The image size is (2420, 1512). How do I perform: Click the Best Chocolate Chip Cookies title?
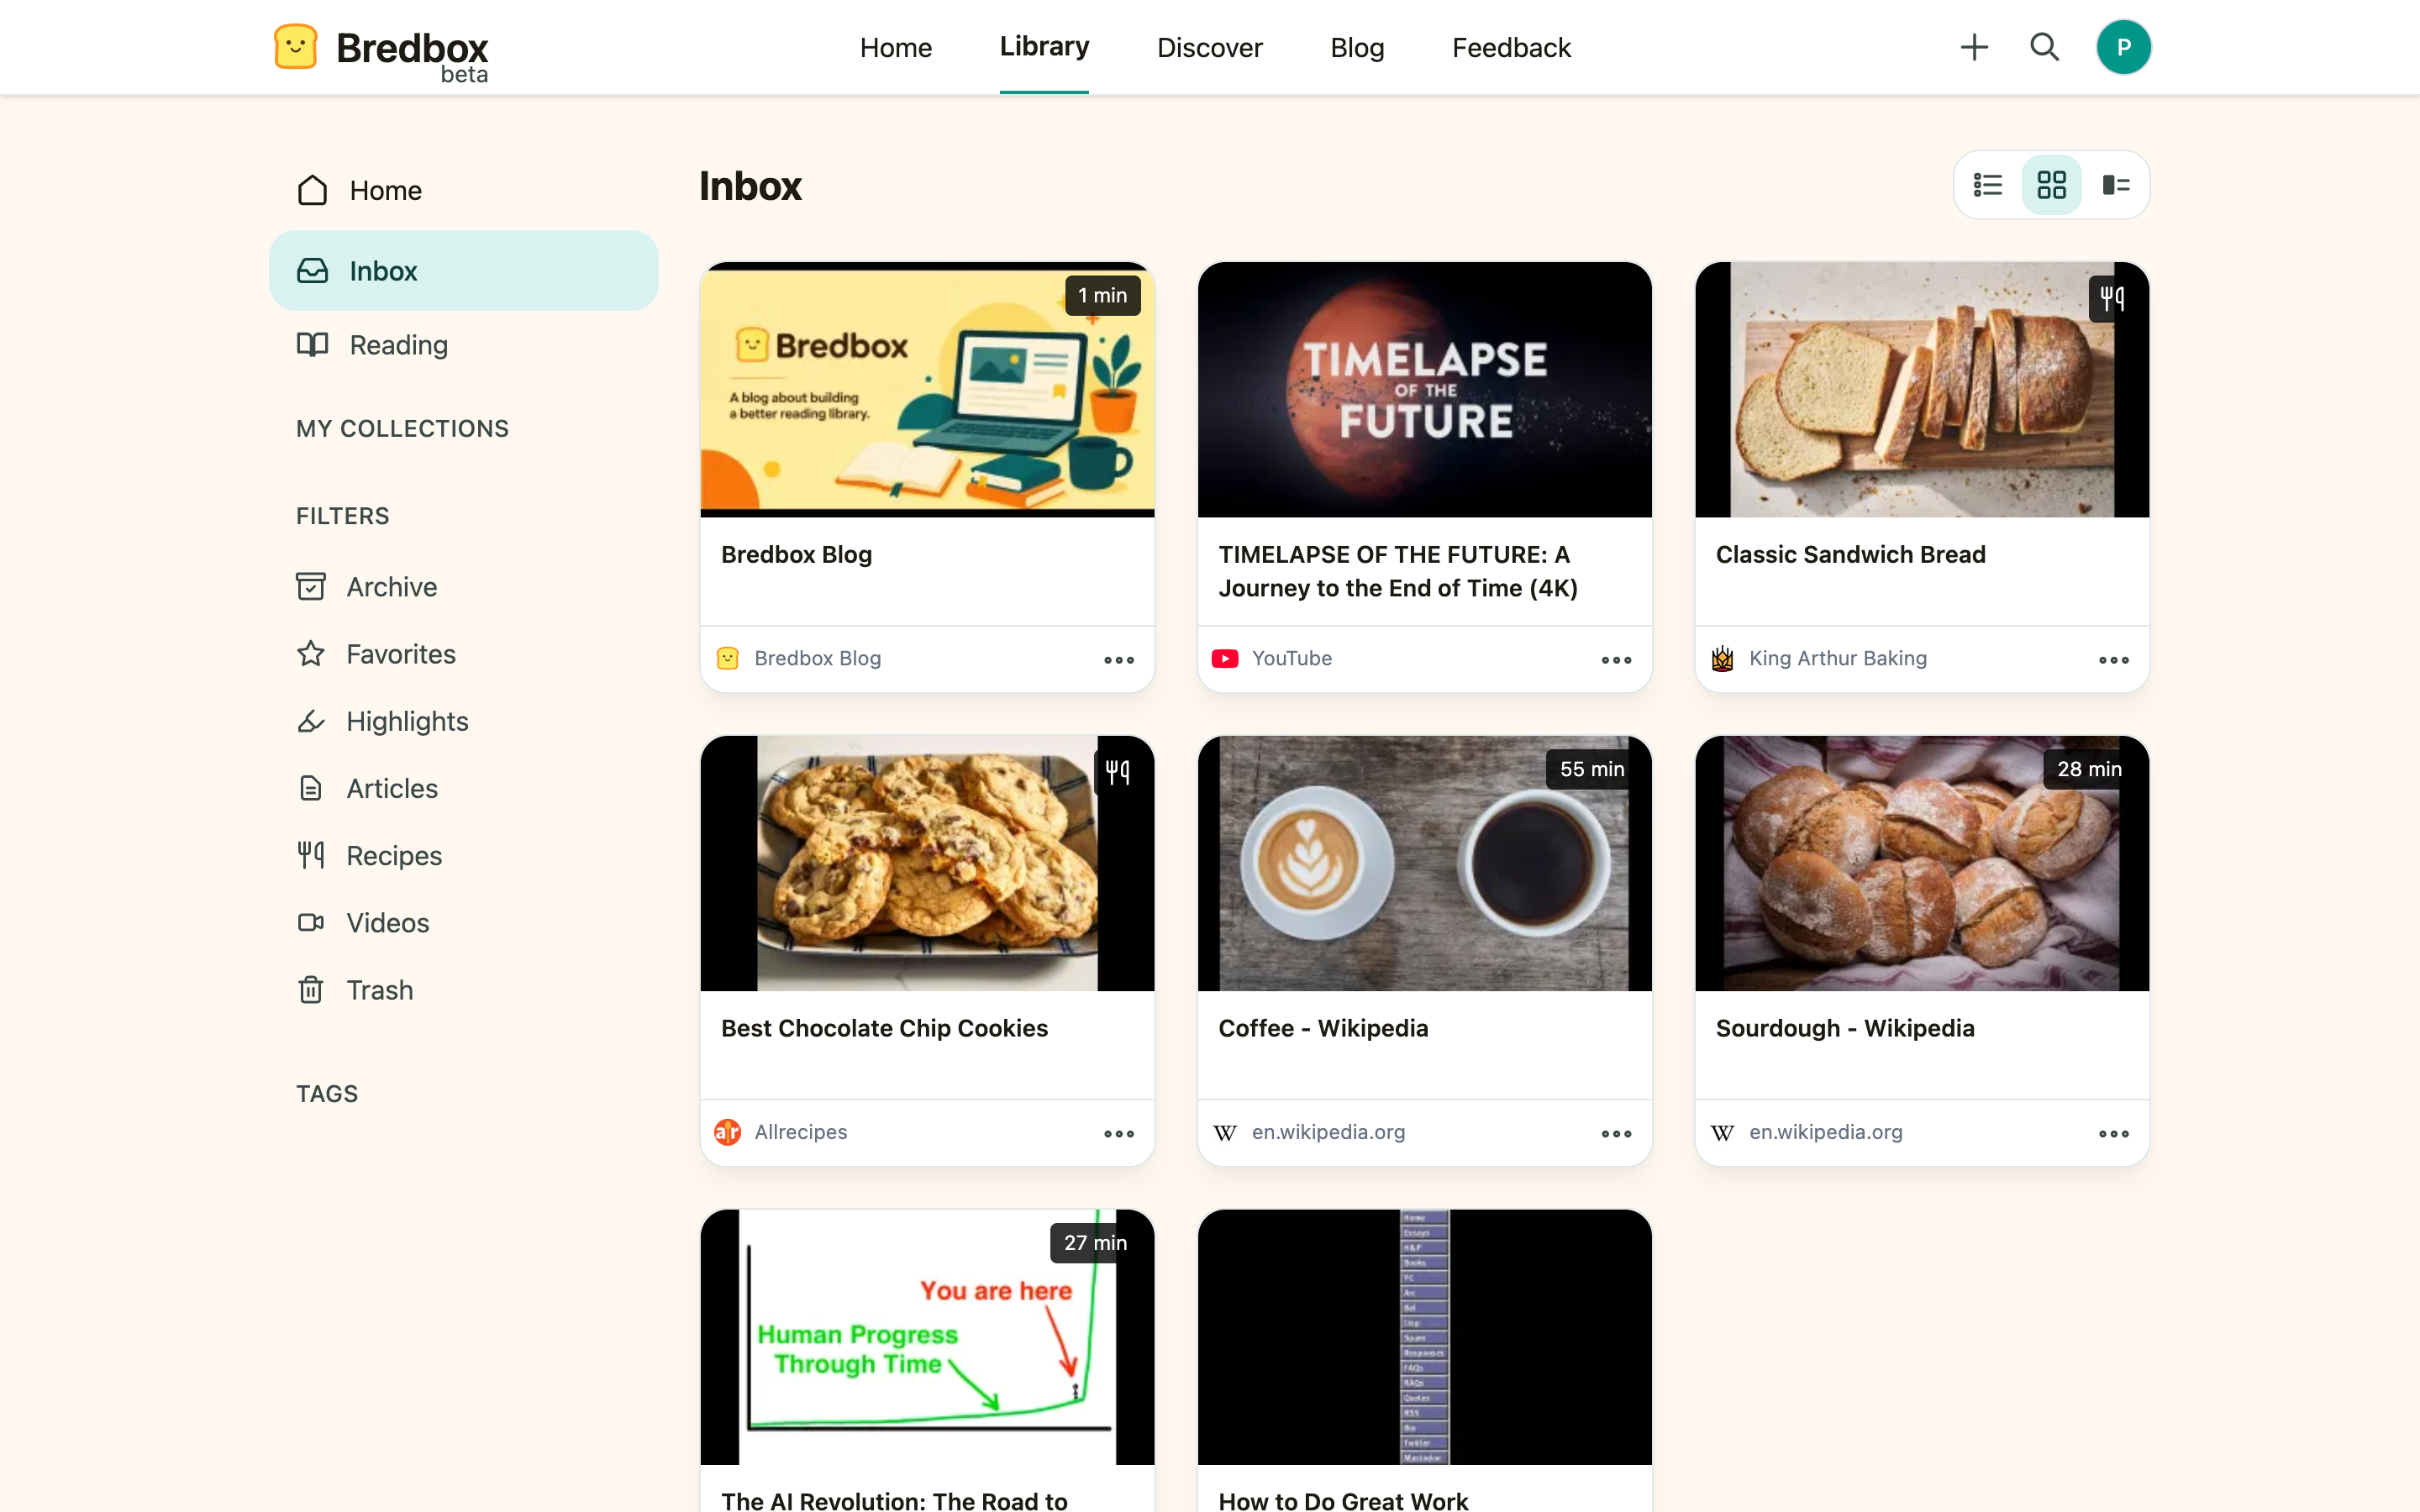point(884,1028)
